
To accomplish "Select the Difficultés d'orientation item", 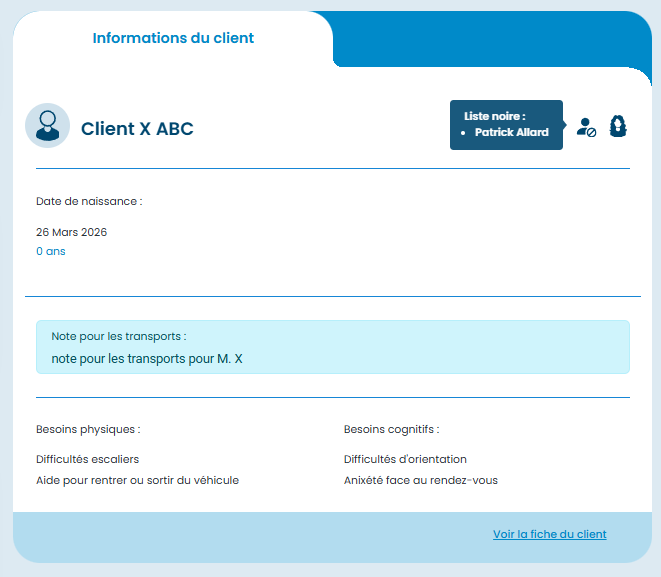I will [405, 459].
